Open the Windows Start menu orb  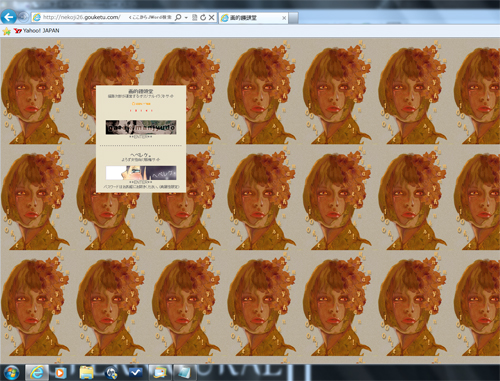(12, 373)
